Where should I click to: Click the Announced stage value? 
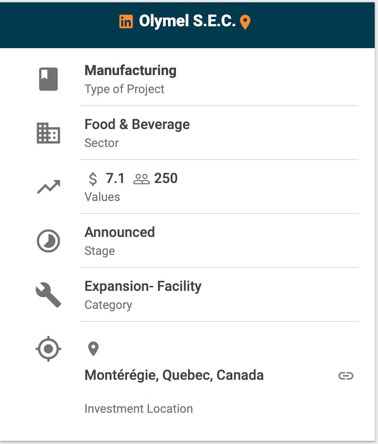point(120,232)
